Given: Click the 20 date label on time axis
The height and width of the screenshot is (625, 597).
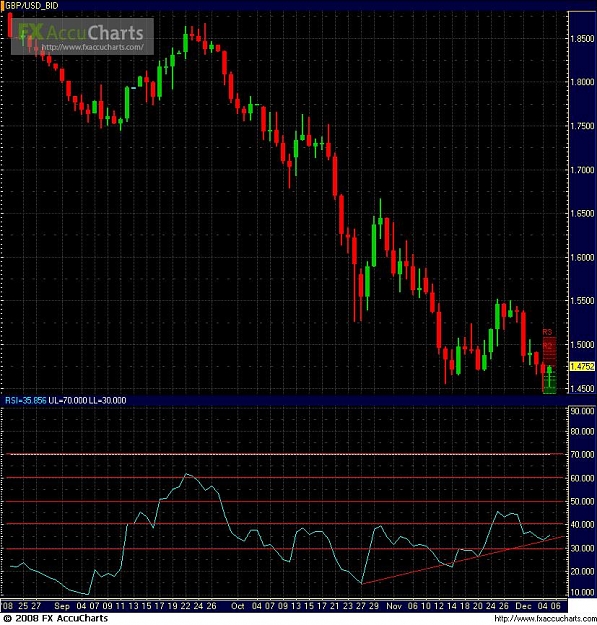Looking at the screenshot, I should pos(478,606).
